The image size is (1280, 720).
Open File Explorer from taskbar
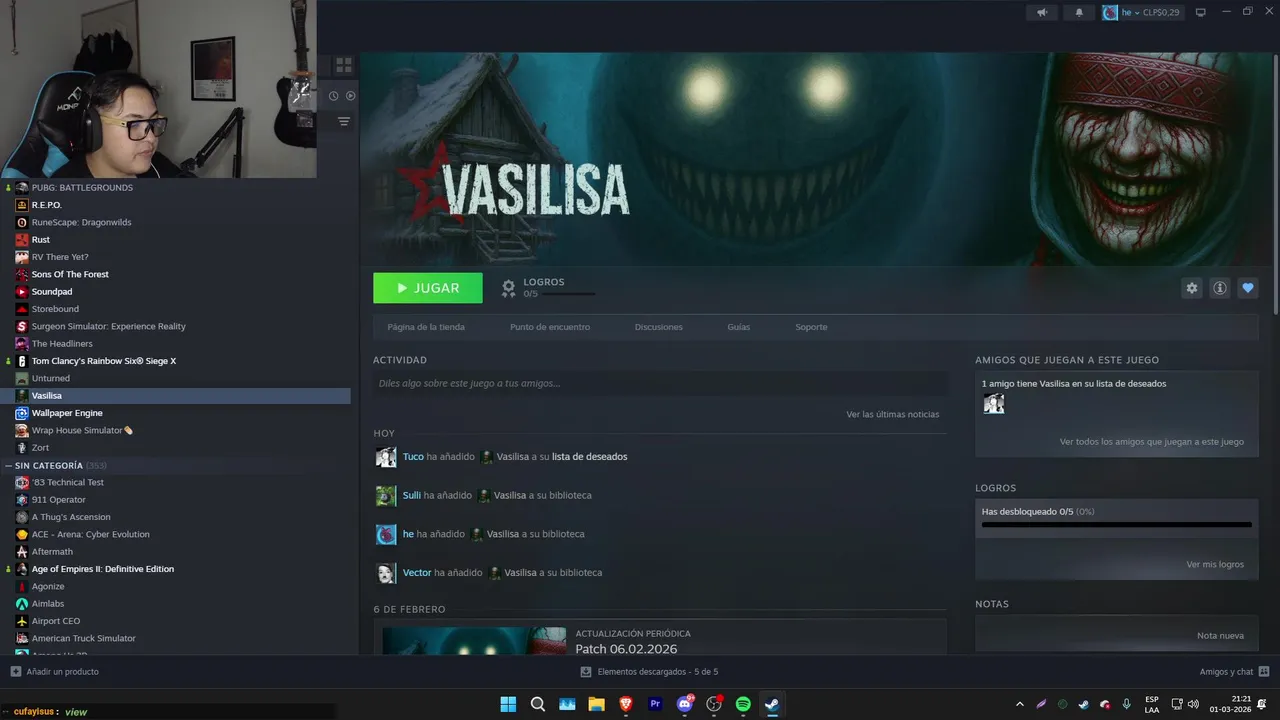(x=597, y=704)
